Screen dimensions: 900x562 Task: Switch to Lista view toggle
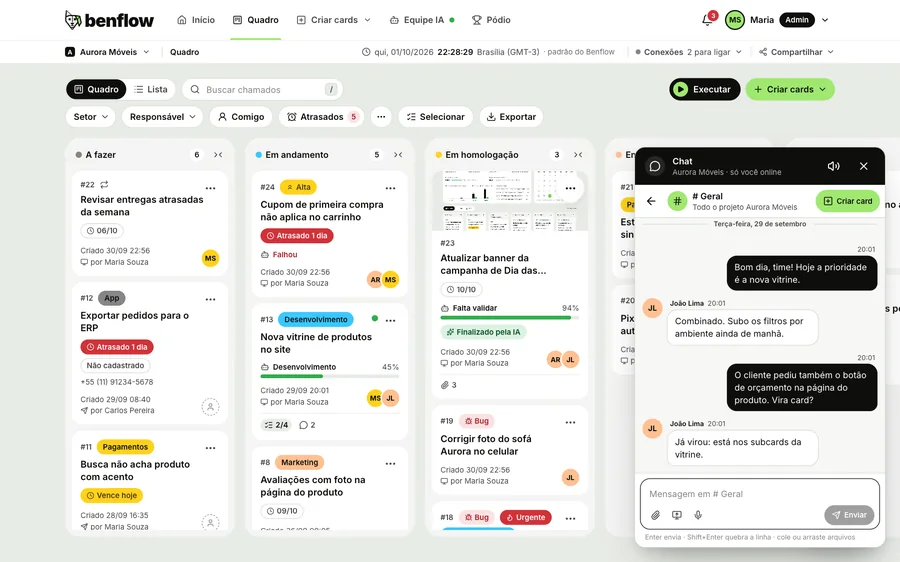coord(151,89)
